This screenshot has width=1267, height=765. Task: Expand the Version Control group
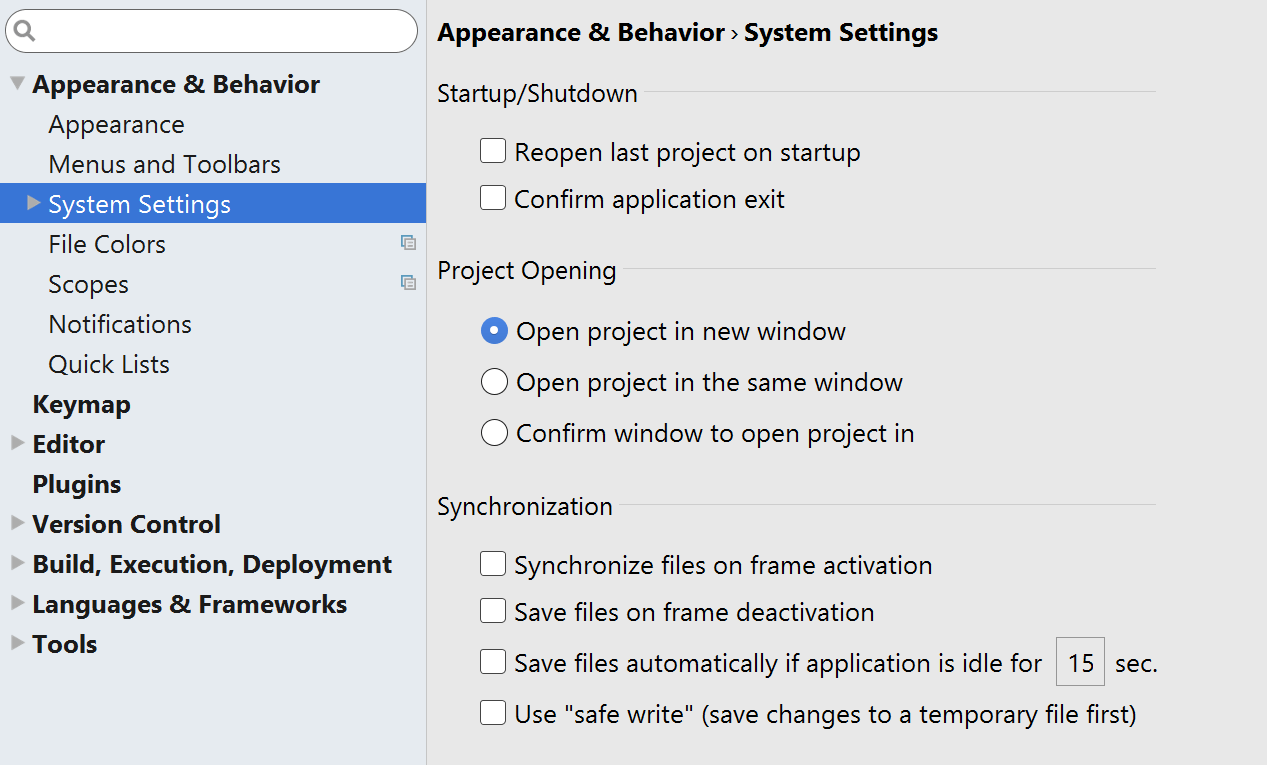tap(17, 523)
